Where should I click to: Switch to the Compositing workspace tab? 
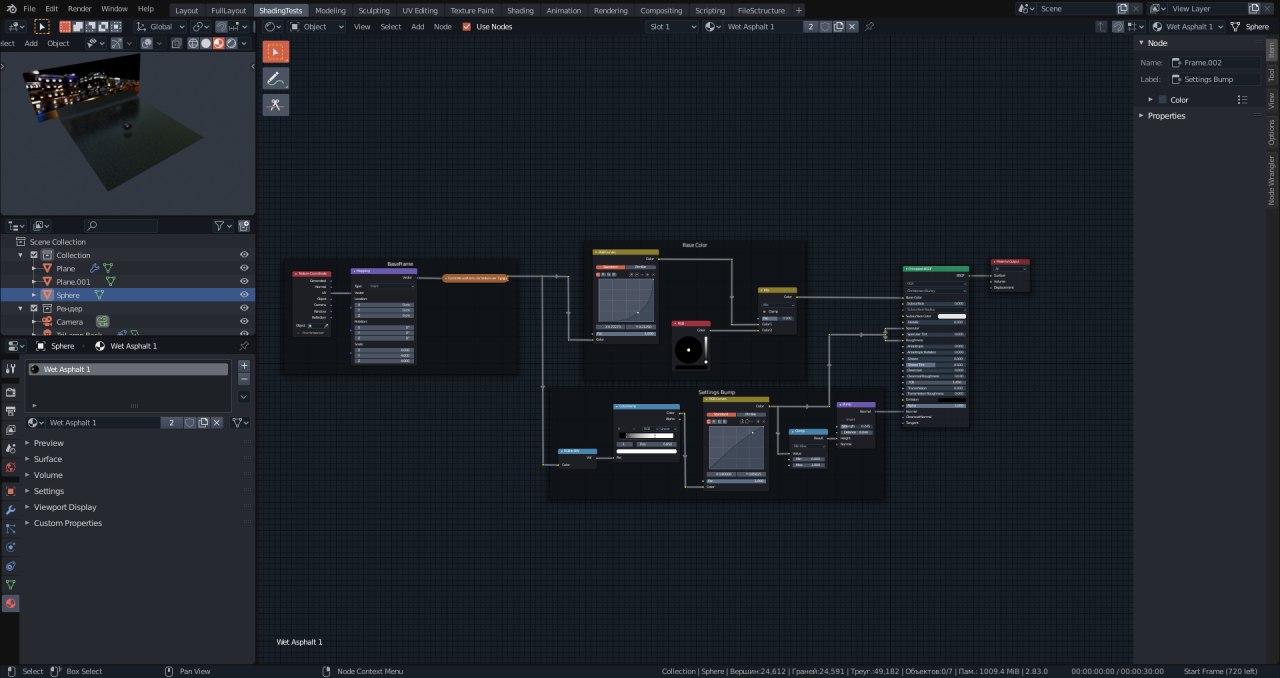pyautogui.click(x=661, y=10)
